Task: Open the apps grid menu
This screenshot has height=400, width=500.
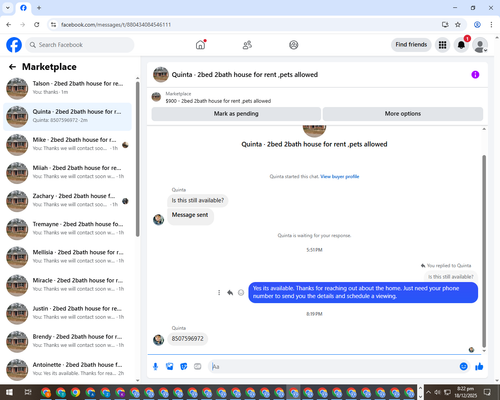Action: (442, 45)
